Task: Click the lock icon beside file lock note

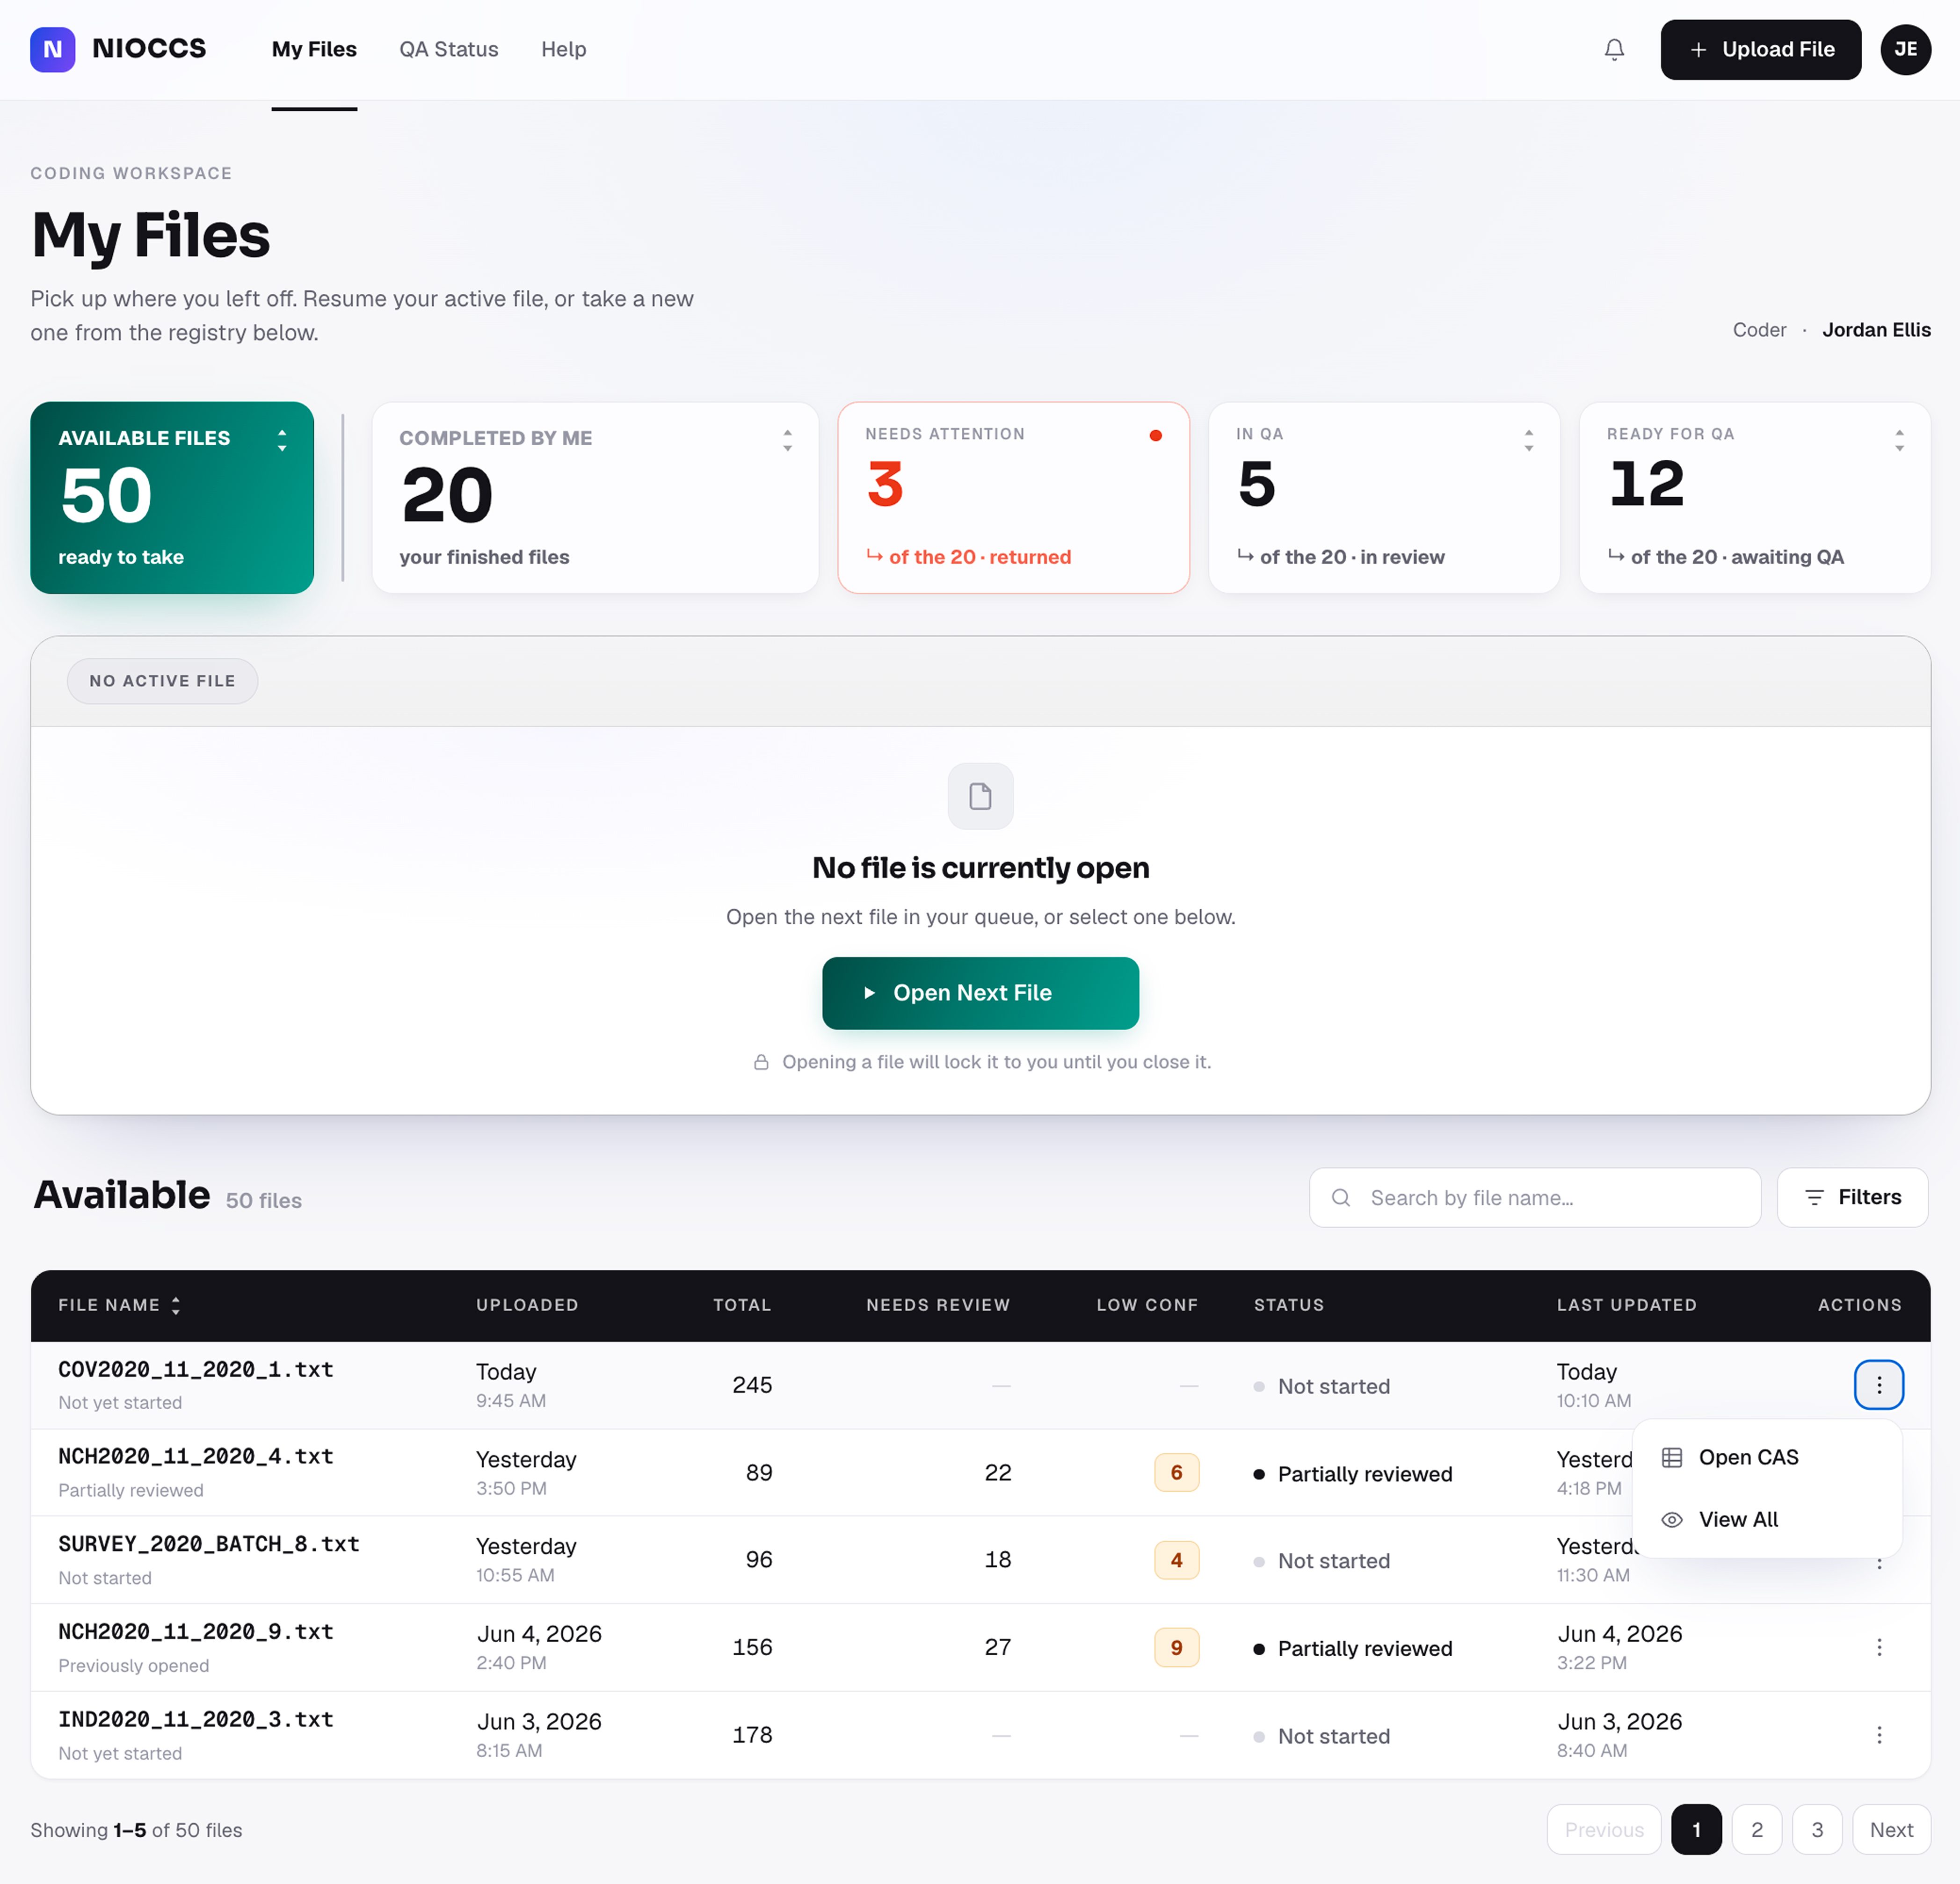Action: tap(761, 1062)
